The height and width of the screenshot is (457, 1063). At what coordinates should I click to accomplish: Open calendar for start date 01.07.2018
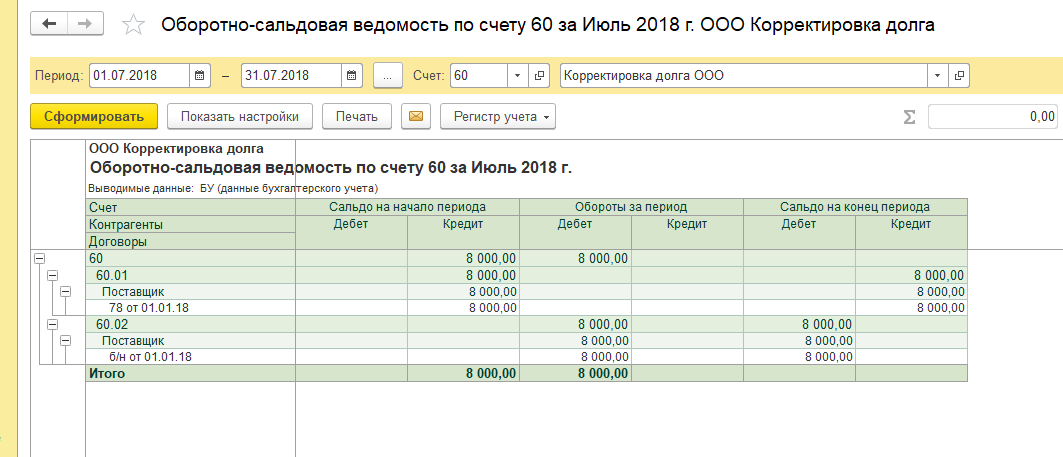pos(199,75)
